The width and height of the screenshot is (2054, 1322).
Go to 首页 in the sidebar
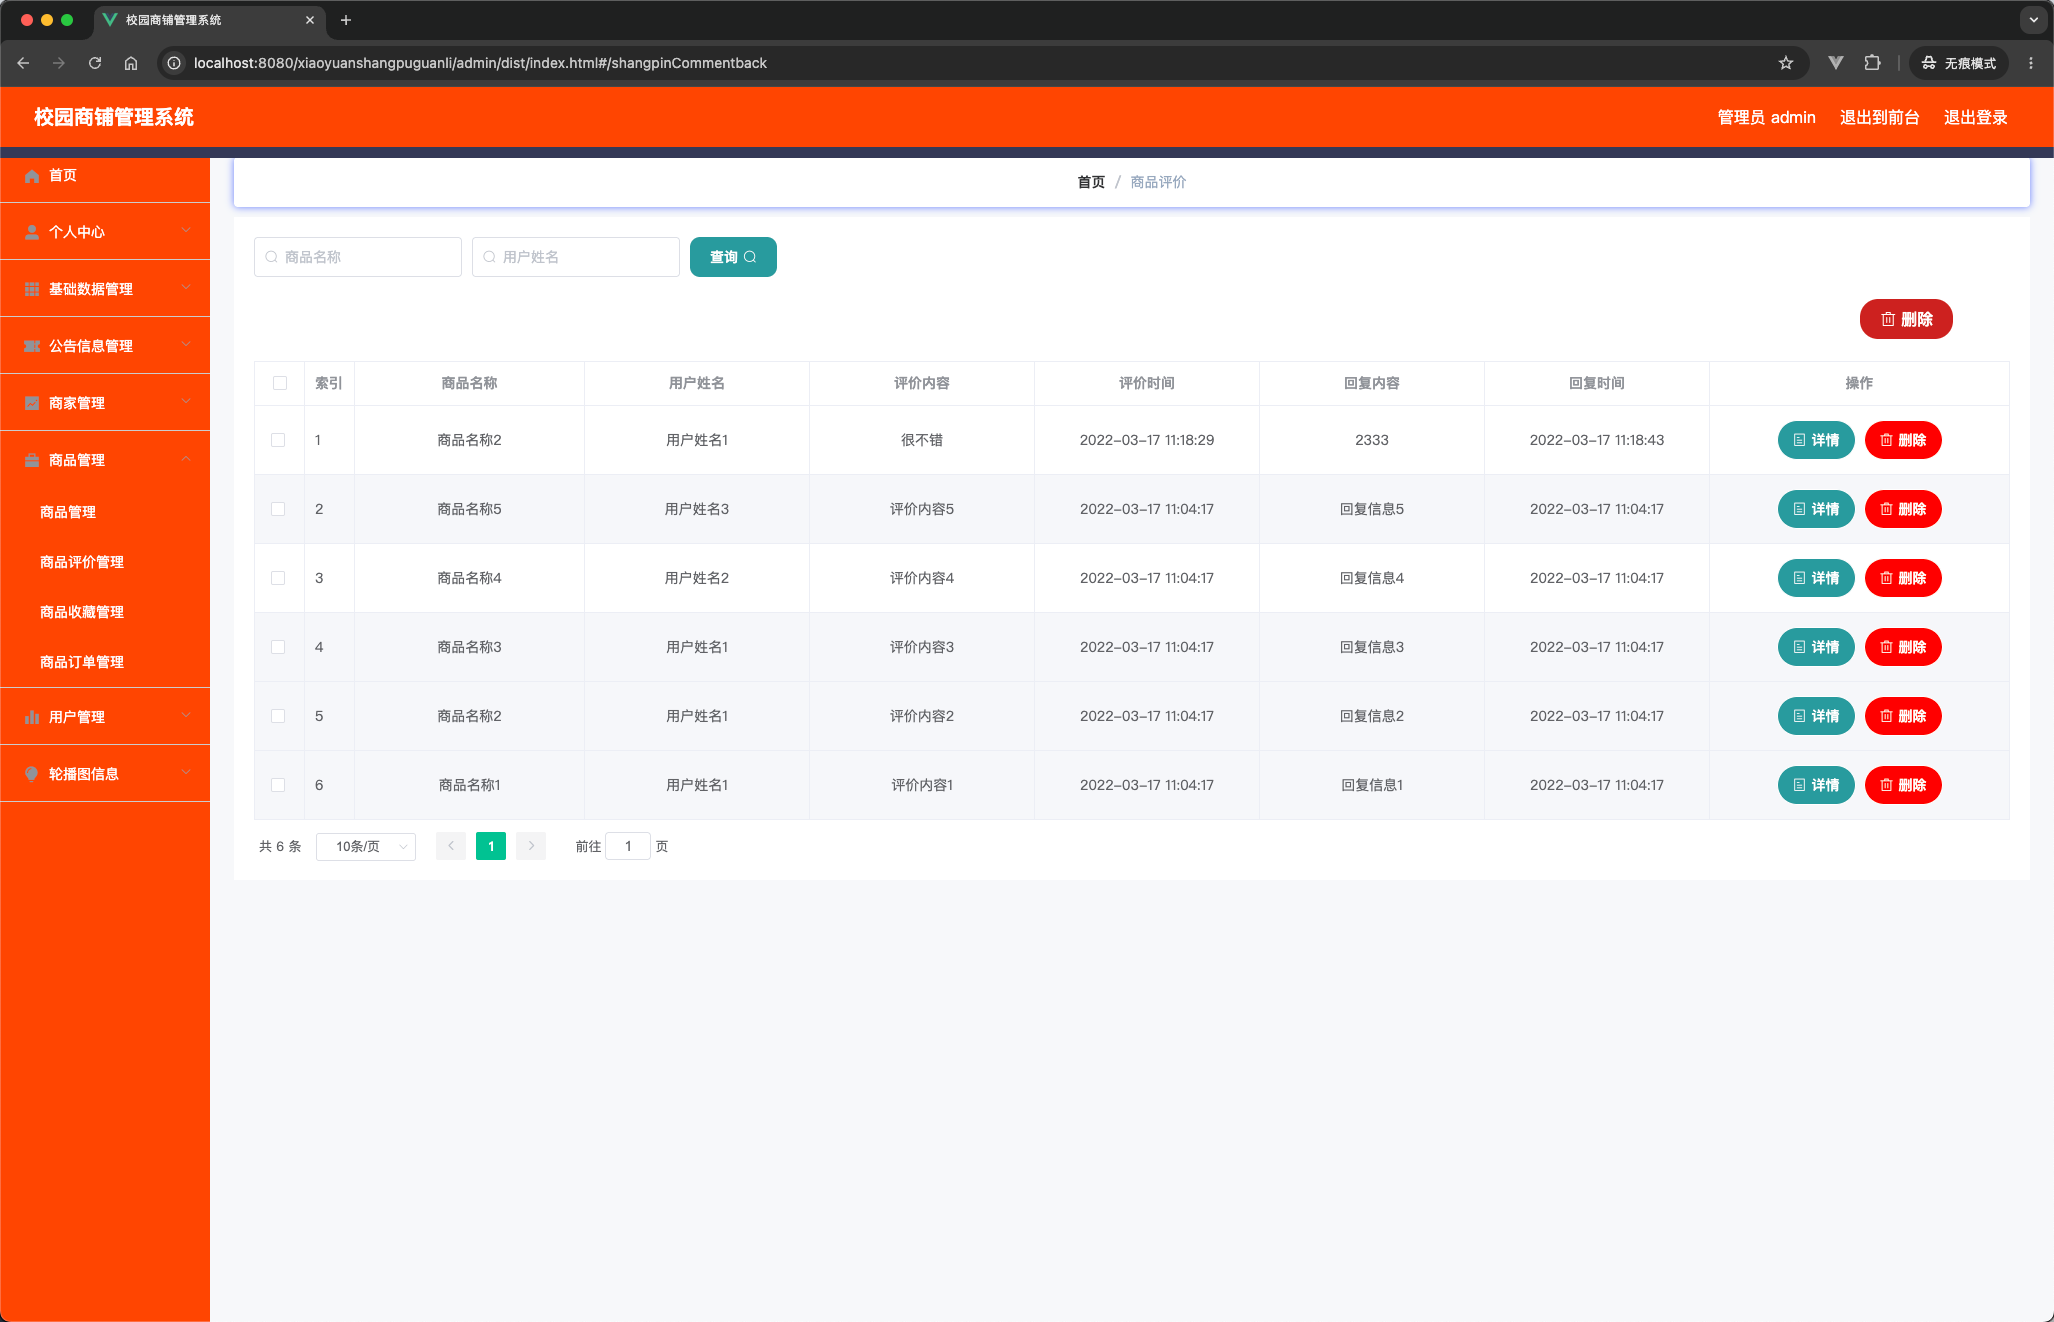click(x=62, y=176)
